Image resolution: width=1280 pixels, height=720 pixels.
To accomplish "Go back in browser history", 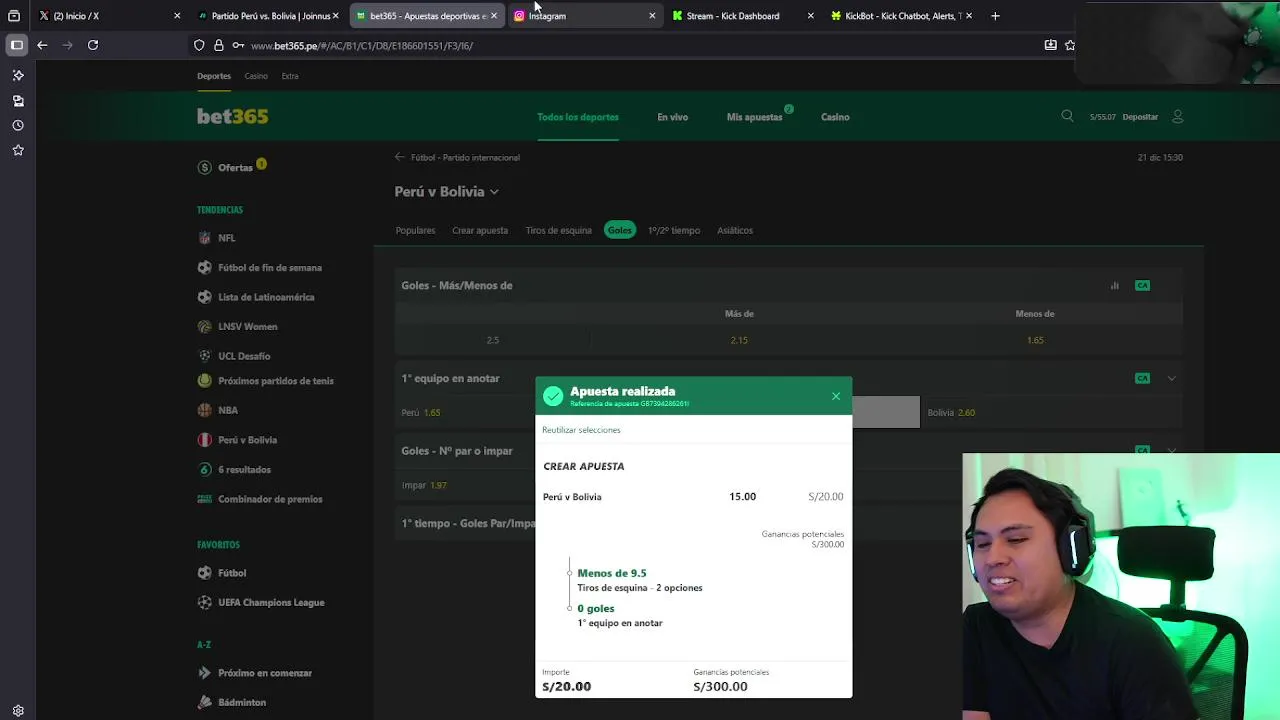I will point(42,45).
